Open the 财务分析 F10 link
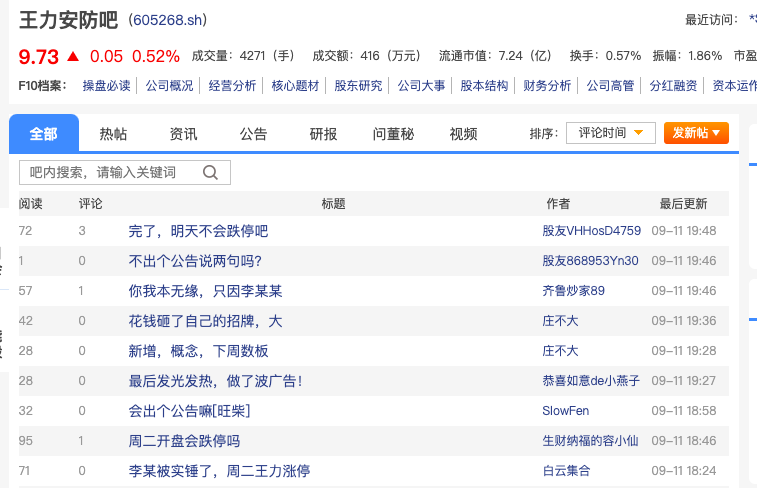 [x=547, y=86]
